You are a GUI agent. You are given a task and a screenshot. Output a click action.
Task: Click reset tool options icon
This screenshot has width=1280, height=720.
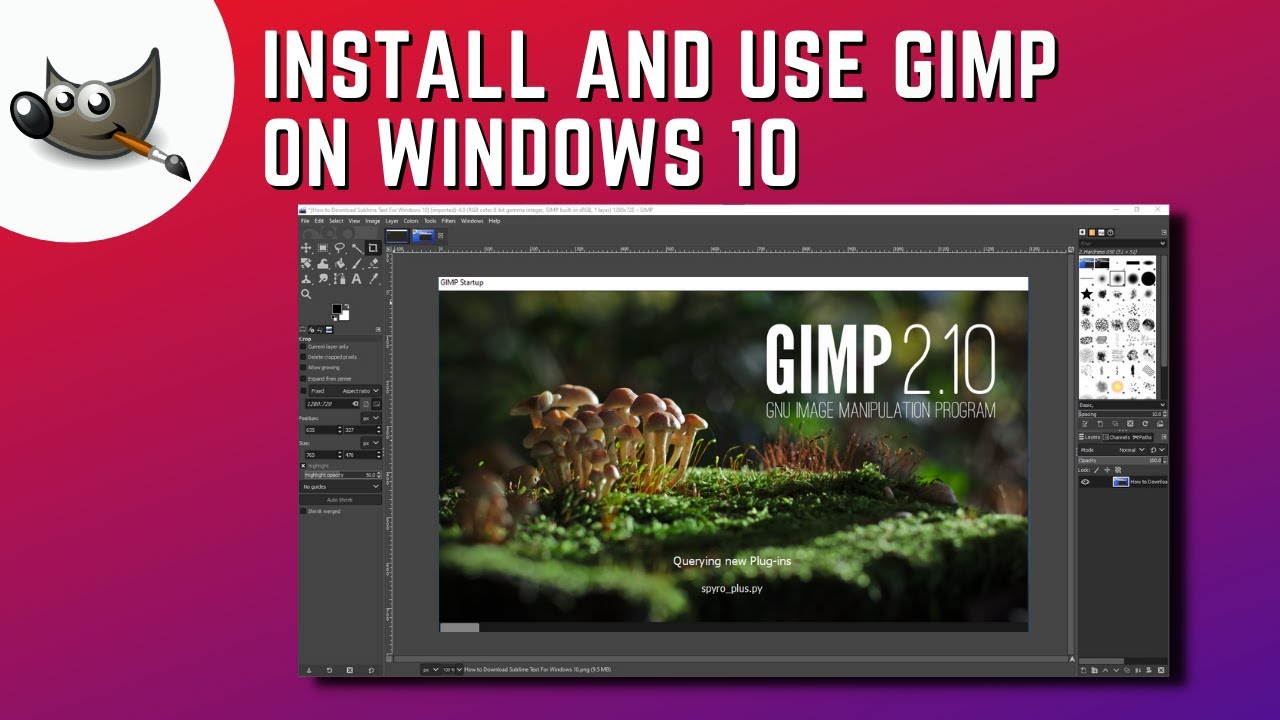pyautogui.click(x=371, y=670)
